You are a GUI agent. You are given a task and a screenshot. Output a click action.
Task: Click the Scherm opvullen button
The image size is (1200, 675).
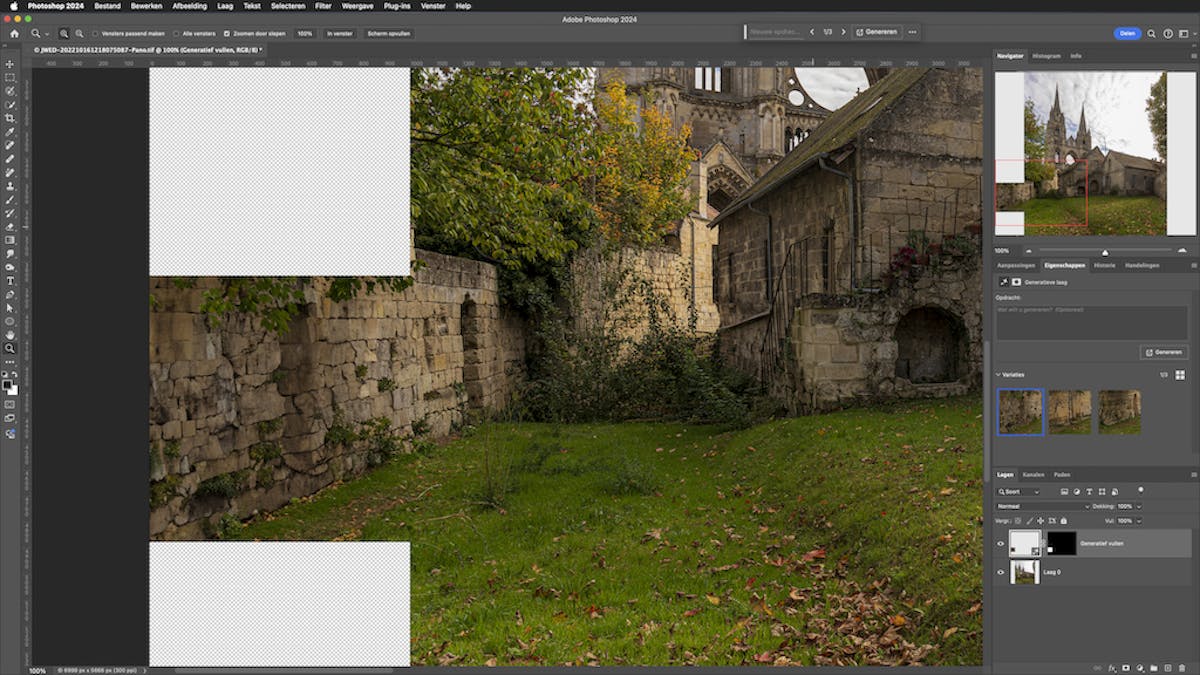point(388,33)
